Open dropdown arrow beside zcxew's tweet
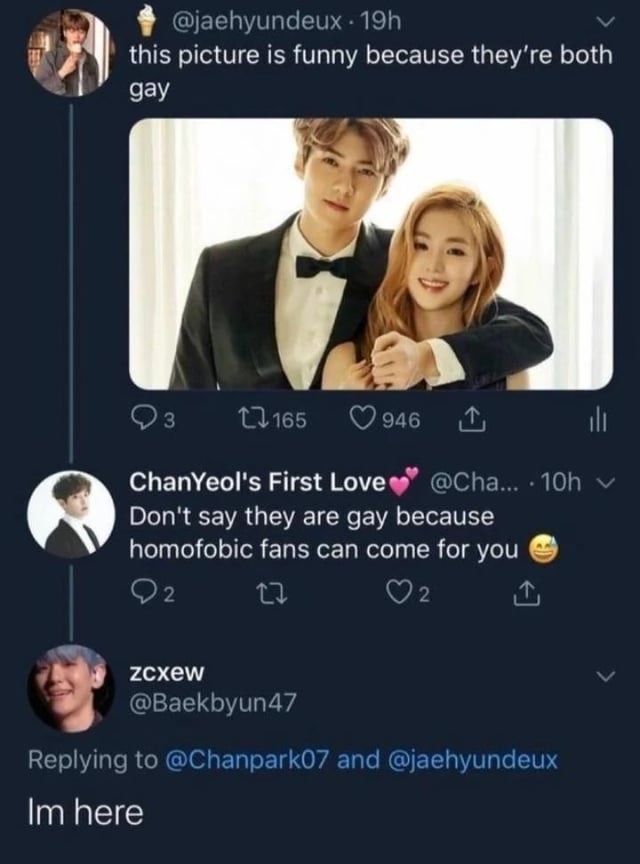 click(x=603, y=677)
